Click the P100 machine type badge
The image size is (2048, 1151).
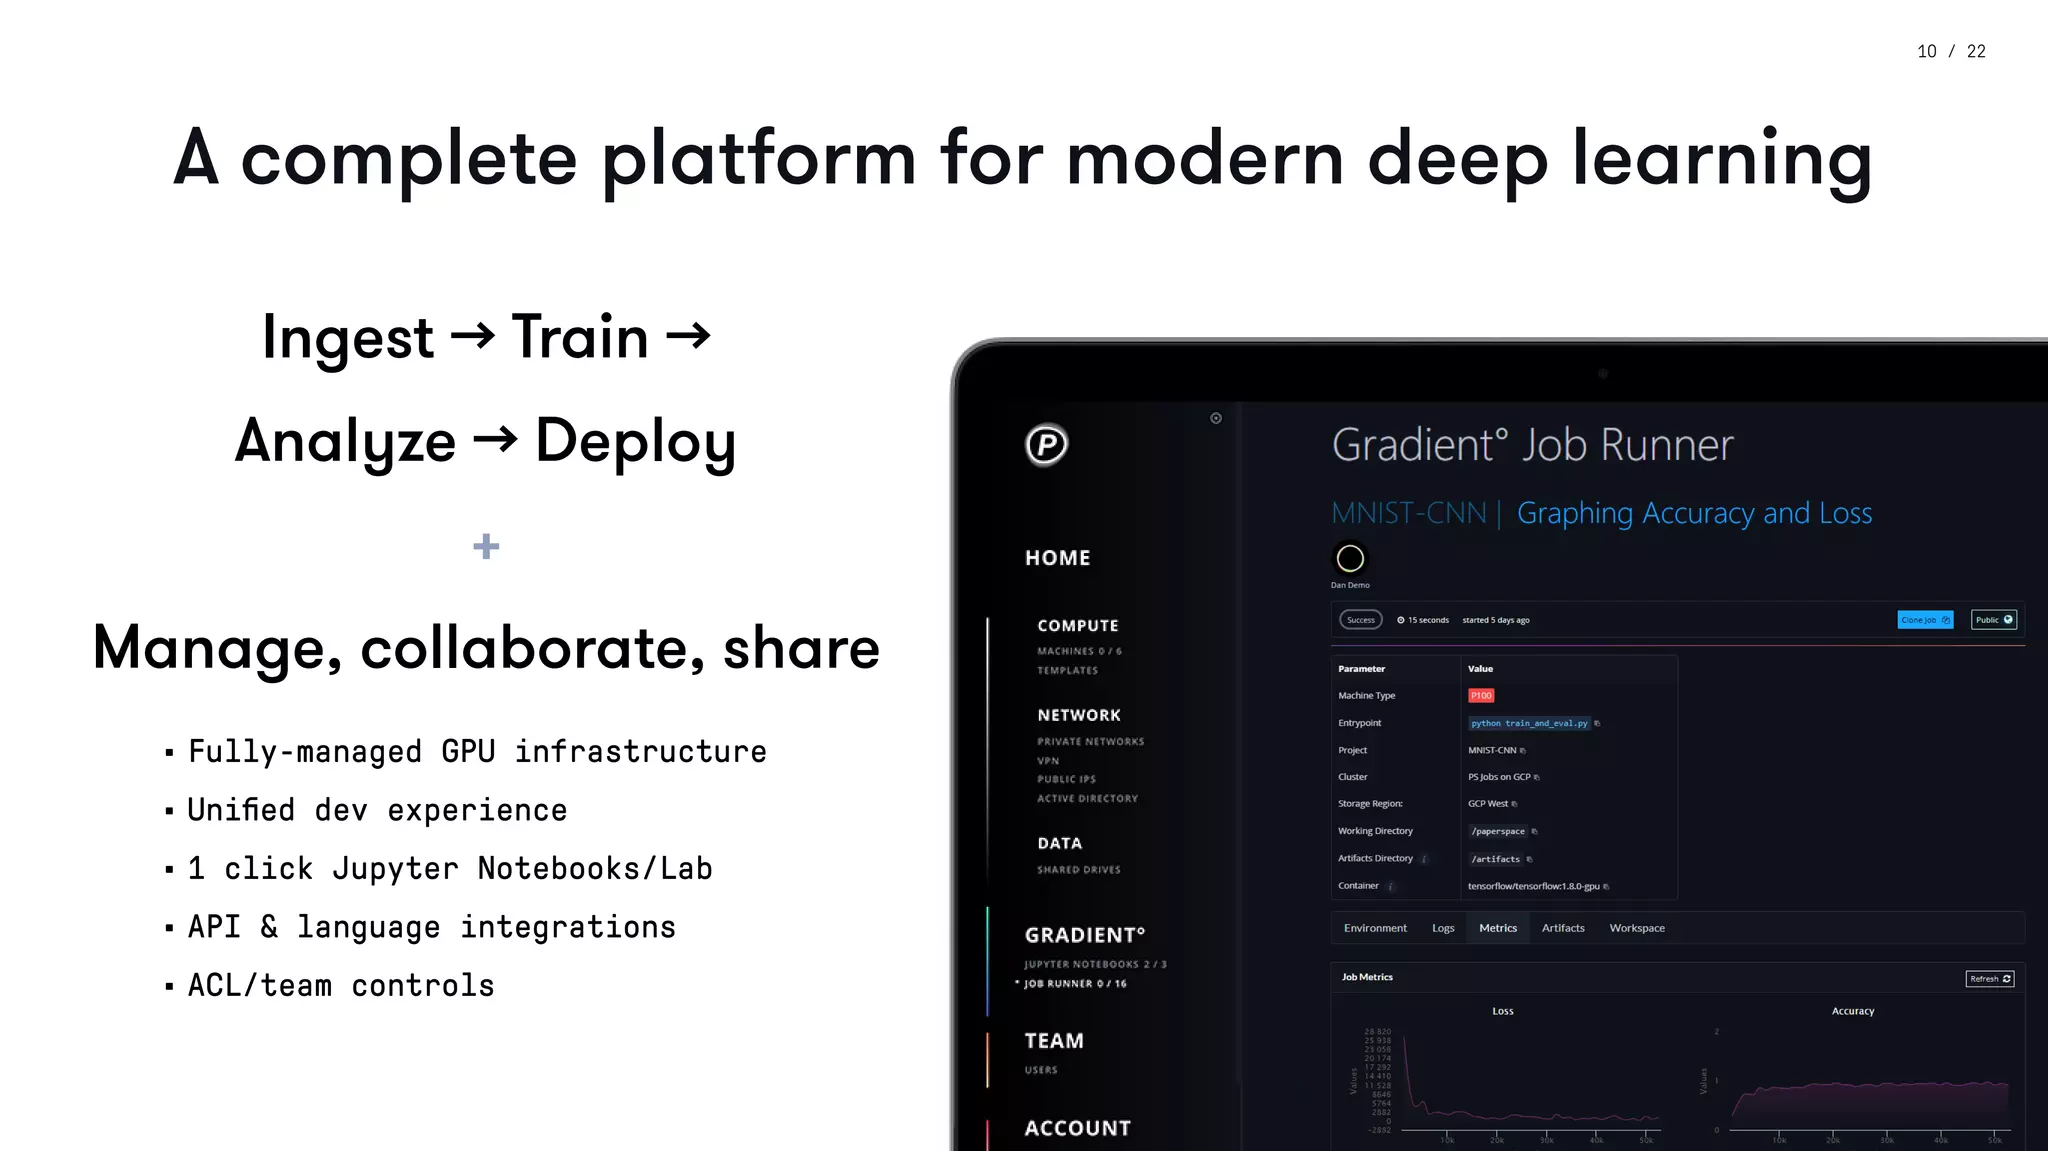pyautogui.click(x=1481, y=695)
